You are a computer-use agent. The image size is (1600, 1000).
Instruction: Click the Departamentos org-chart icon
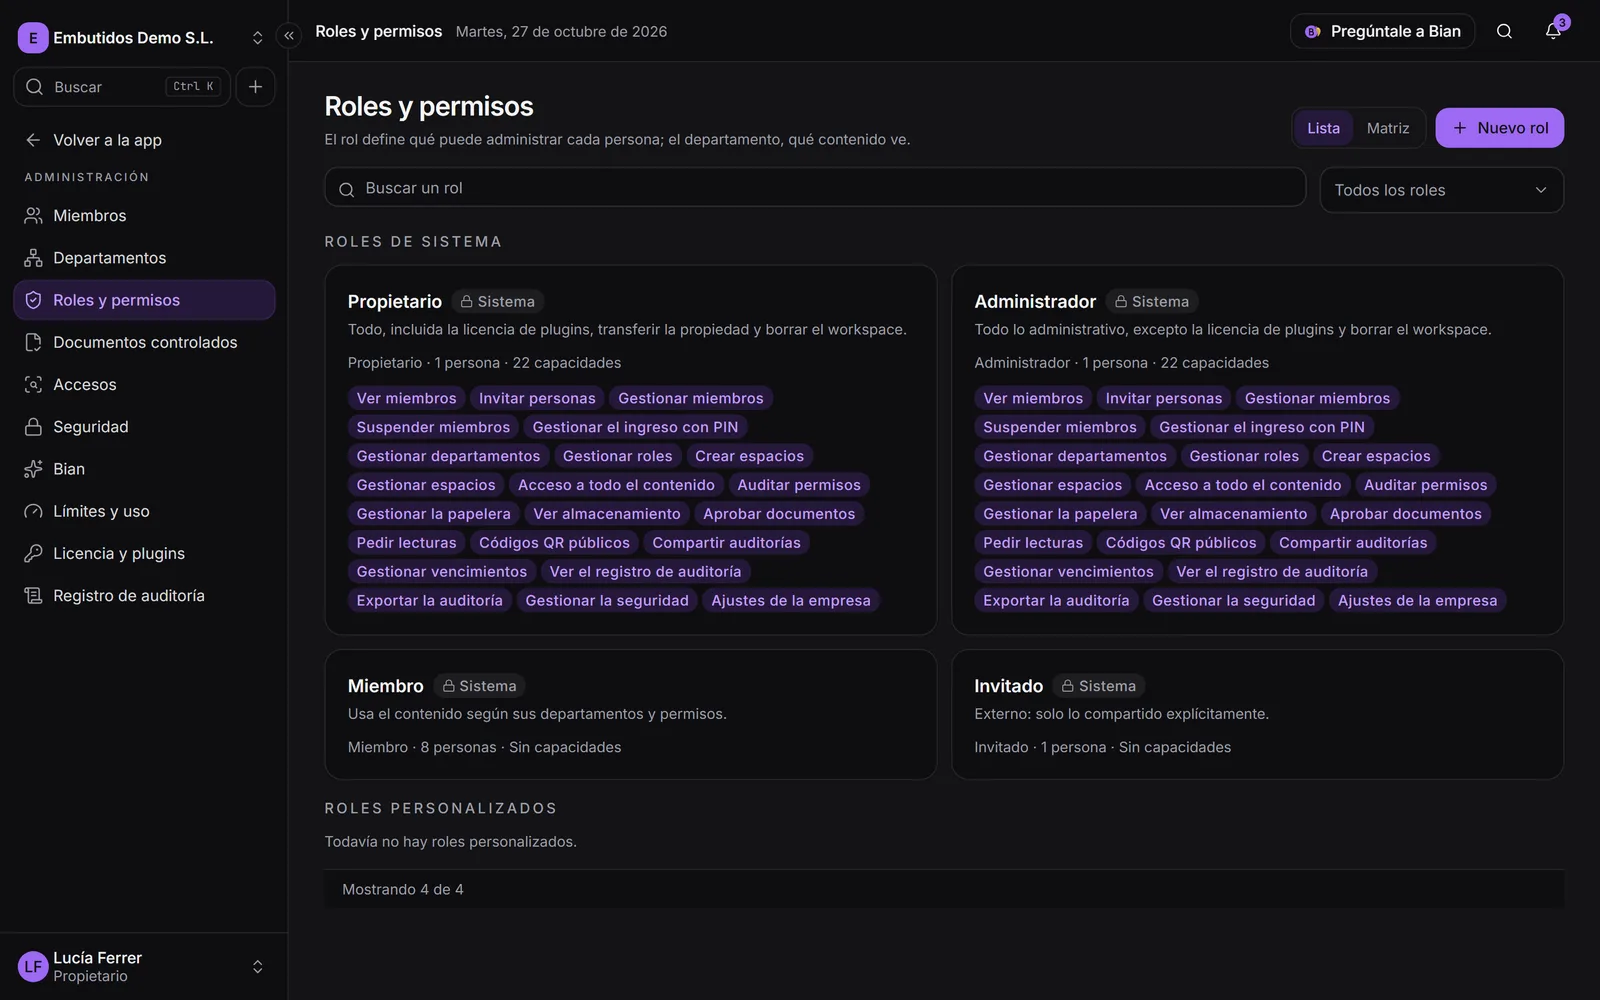click(33, 258)
